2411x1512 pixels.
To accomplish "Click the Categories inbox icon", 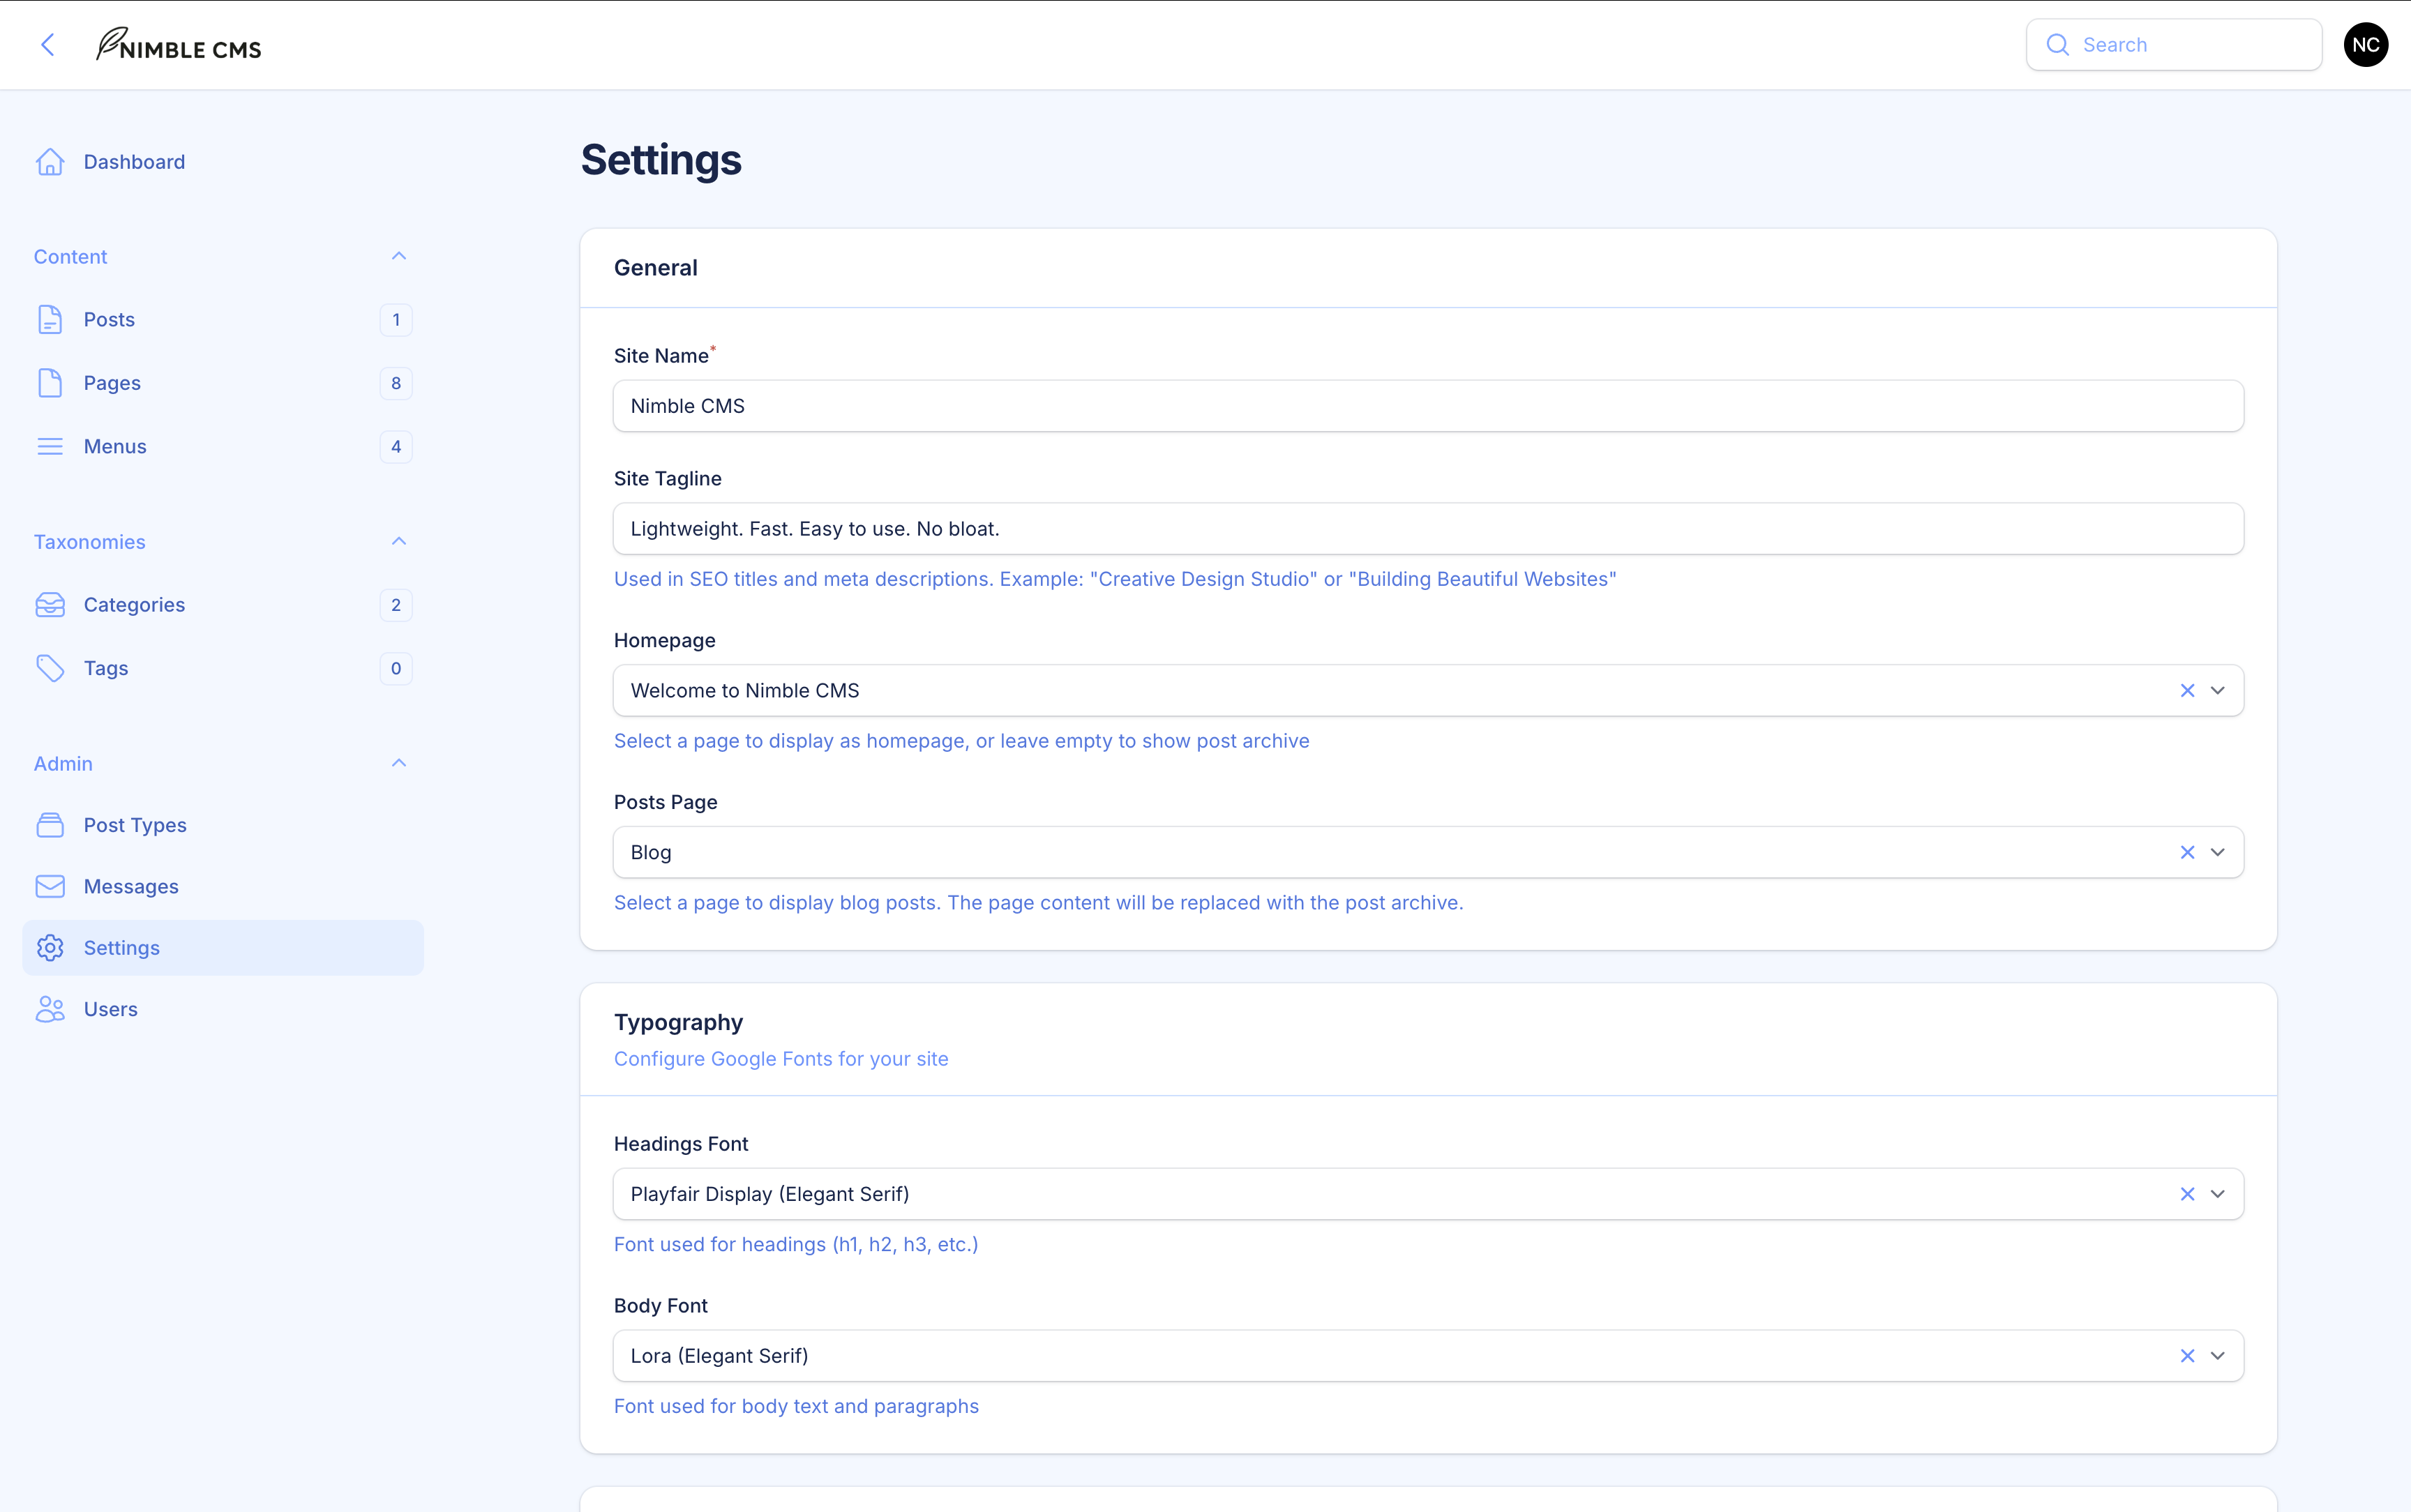I will (50, 605).
